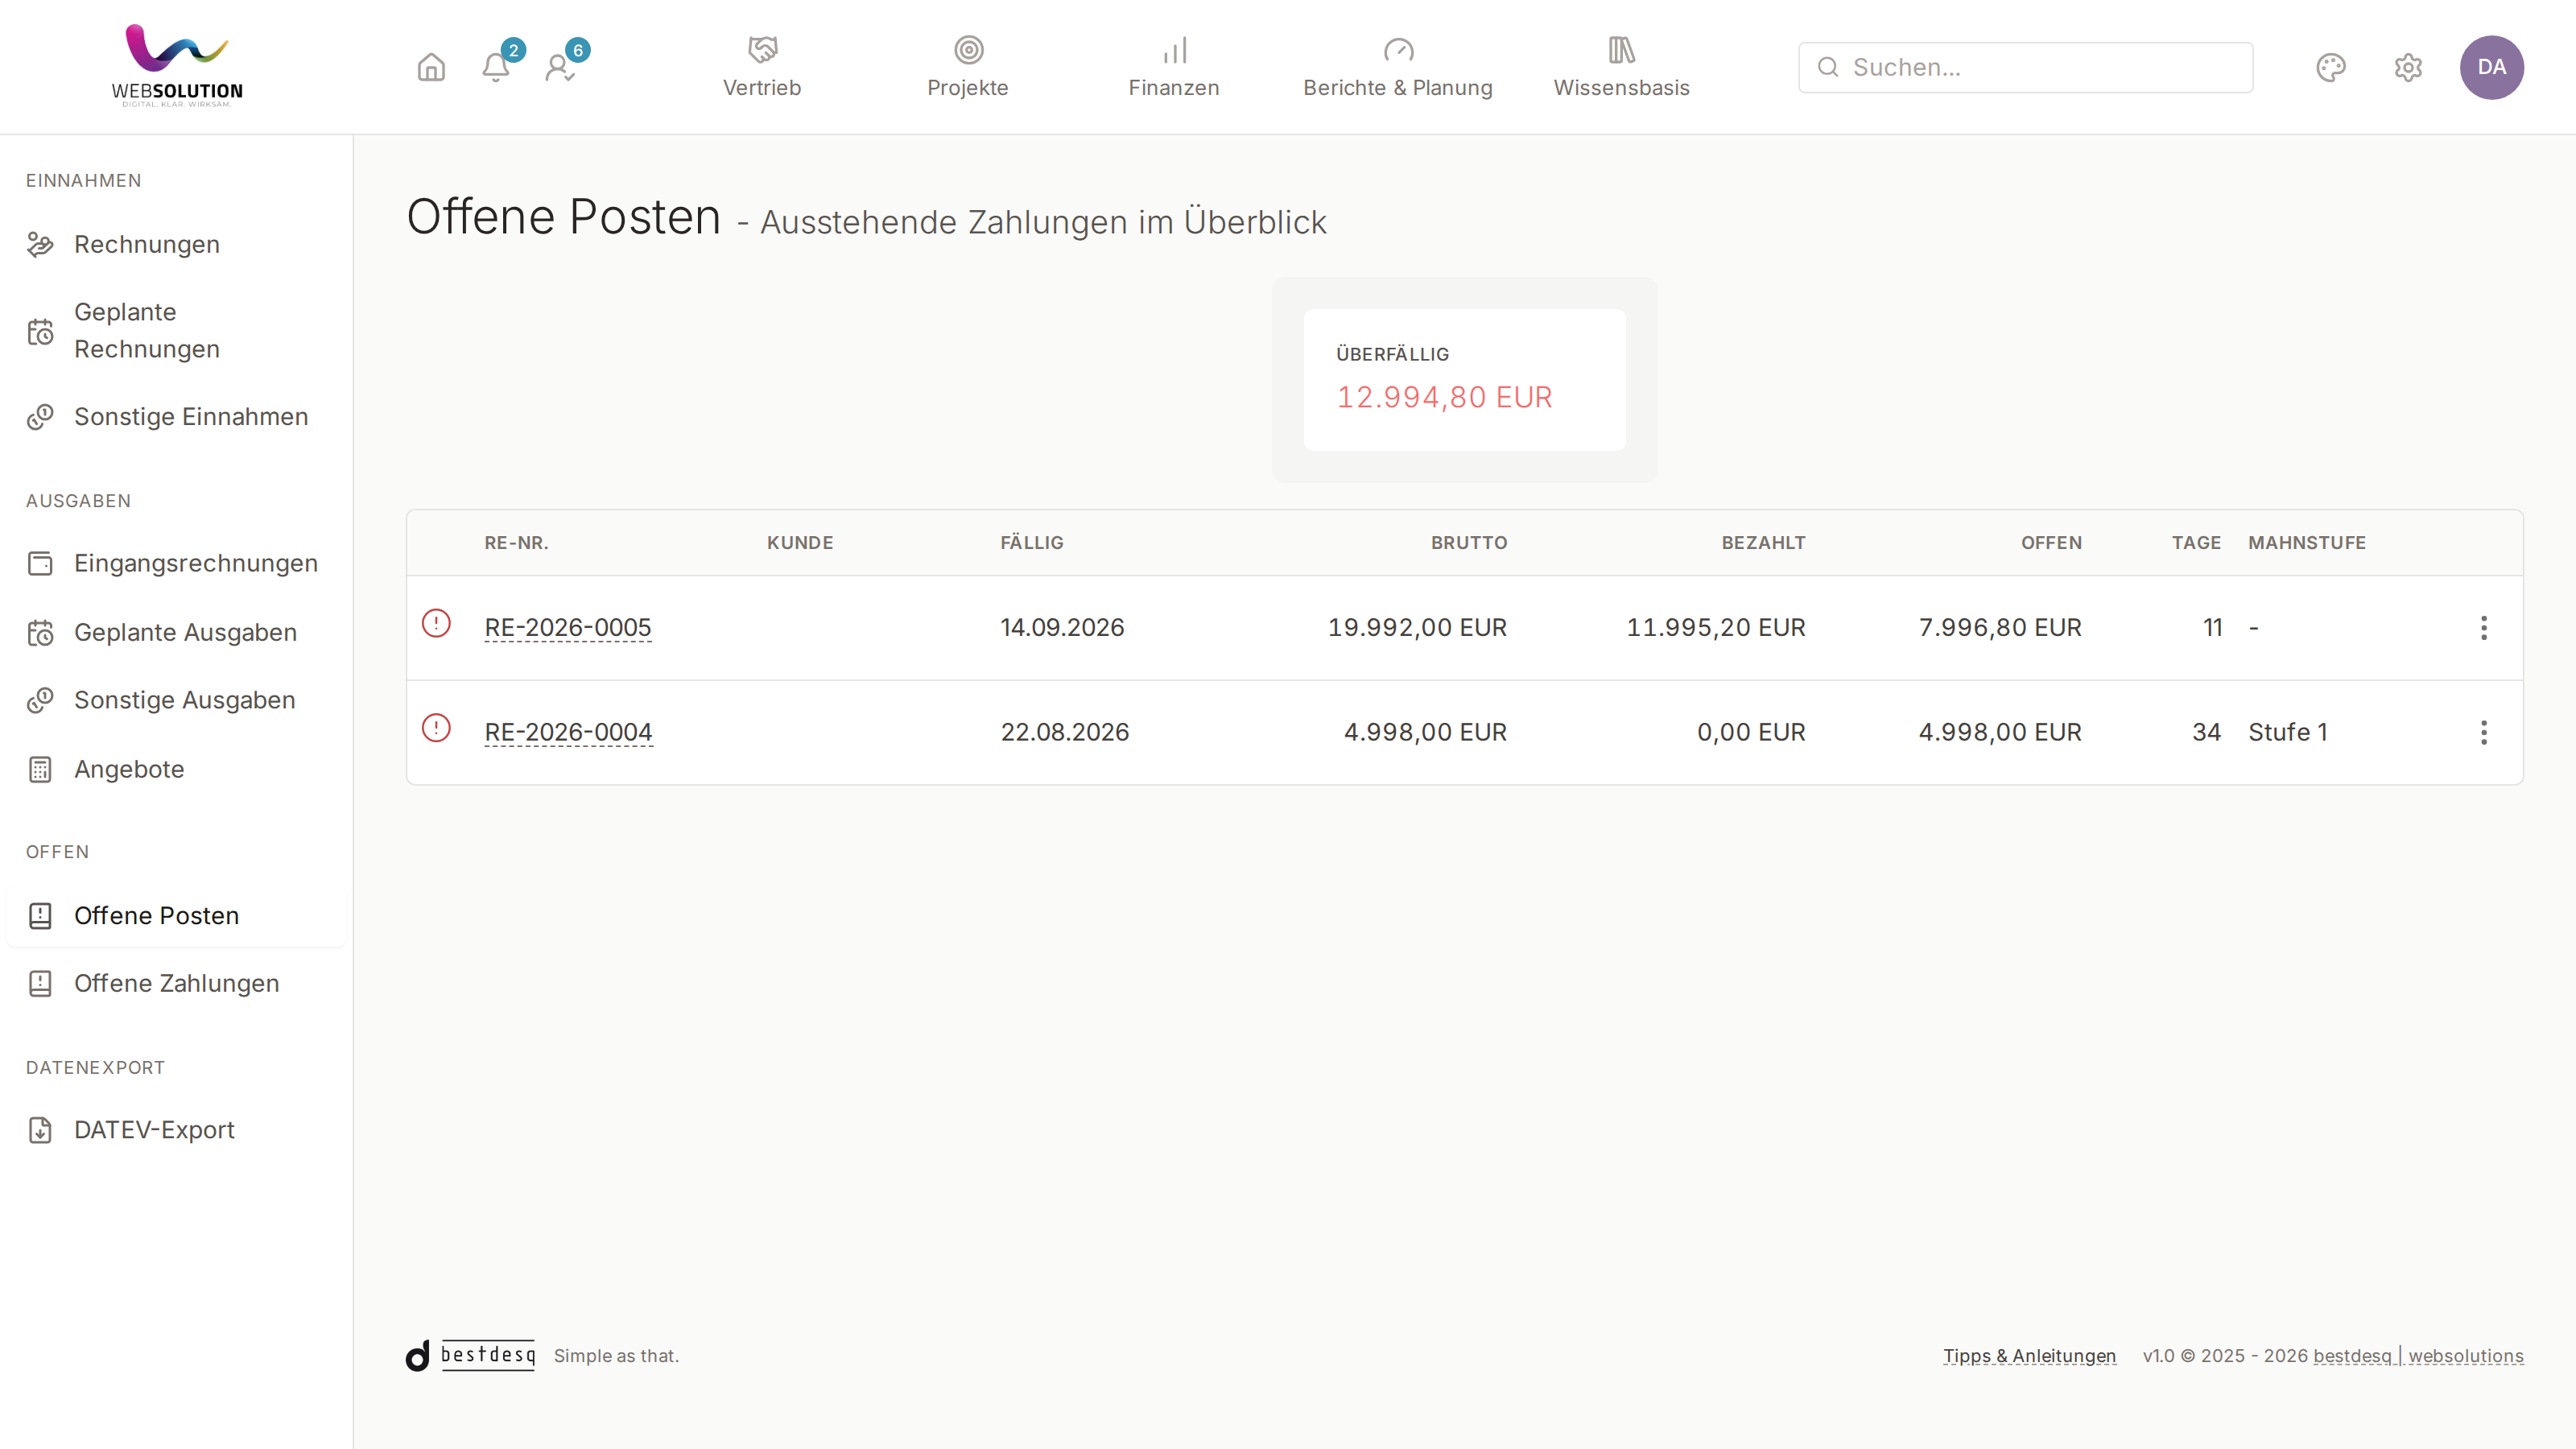The width and height of the screenshot is (2576, 1449).
Task: Open Geplante Ausgaben sidebar item
Action: (176, 632)
